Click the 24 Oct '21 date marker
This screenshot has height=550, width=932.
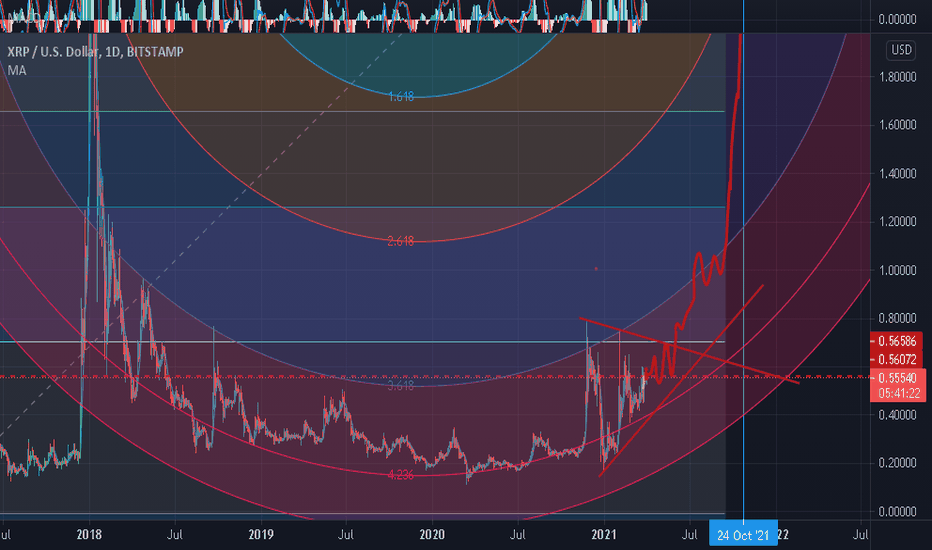743,535
